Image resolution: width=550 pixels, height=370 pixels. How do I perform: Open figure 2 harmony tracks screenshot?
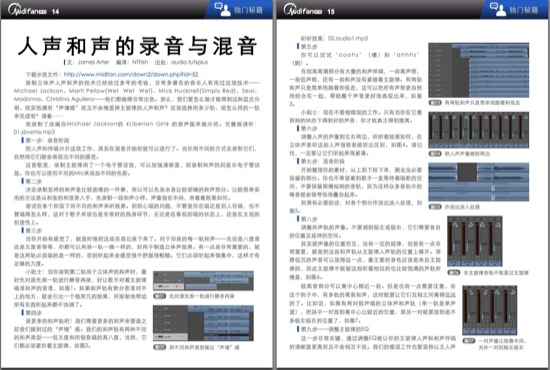tap(203, 323)
